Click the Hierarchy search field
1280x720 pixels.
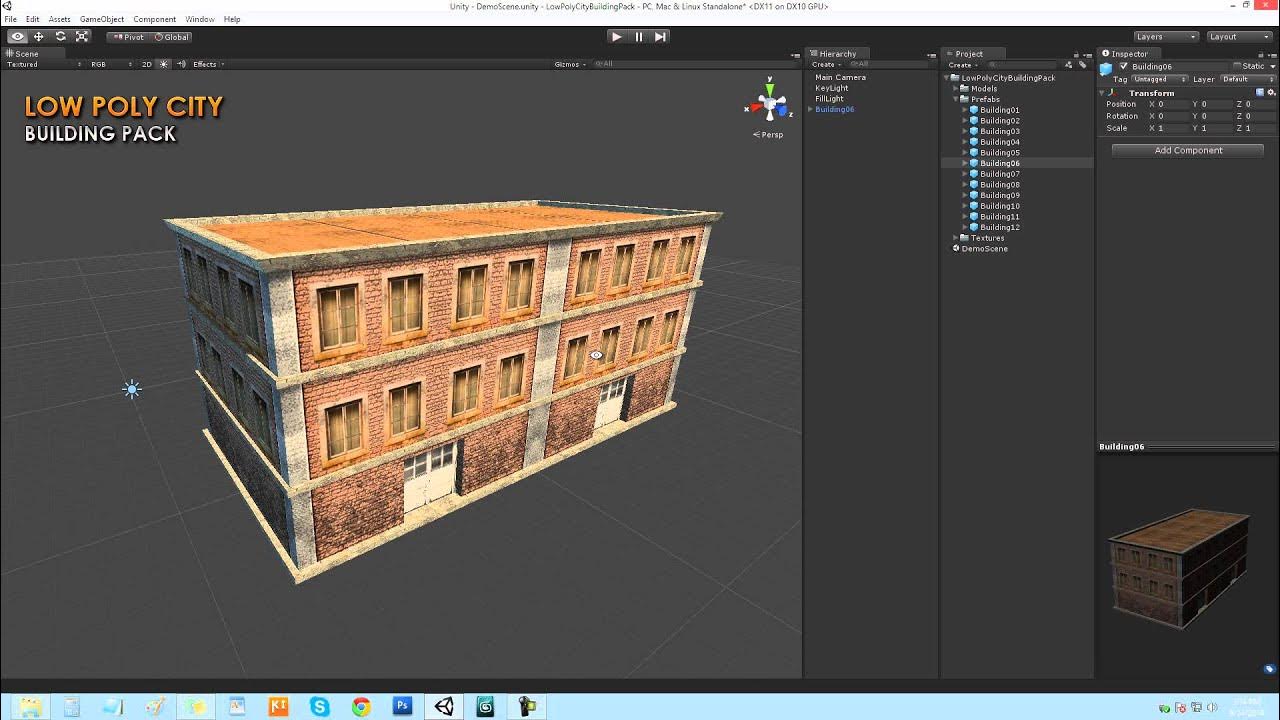click(890, 64)
